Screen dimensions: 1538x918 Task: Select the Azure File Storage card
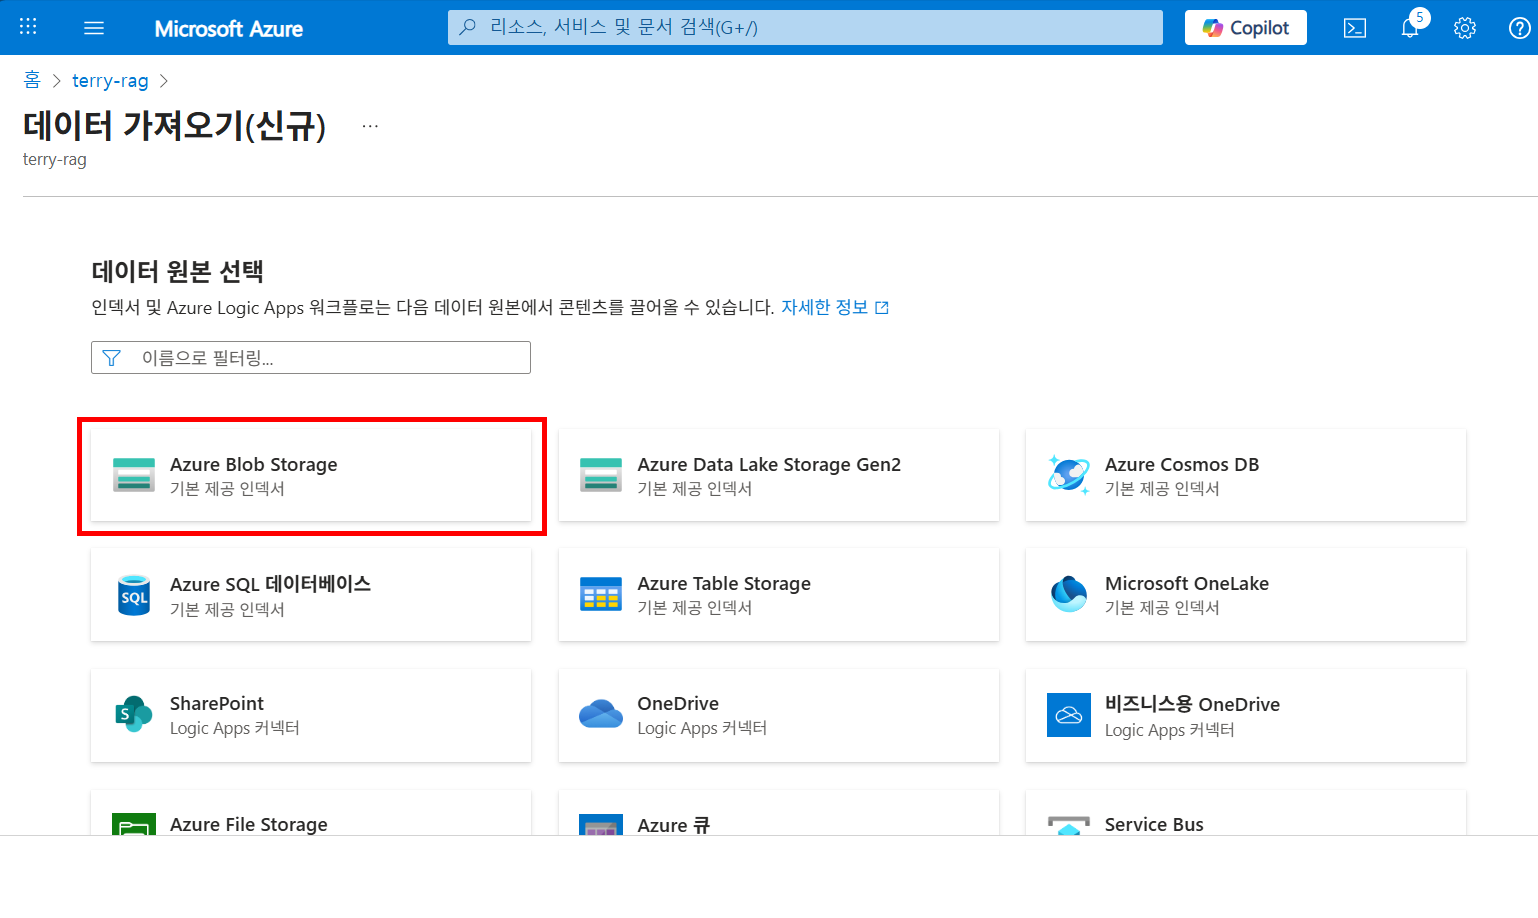click(311, 813)
